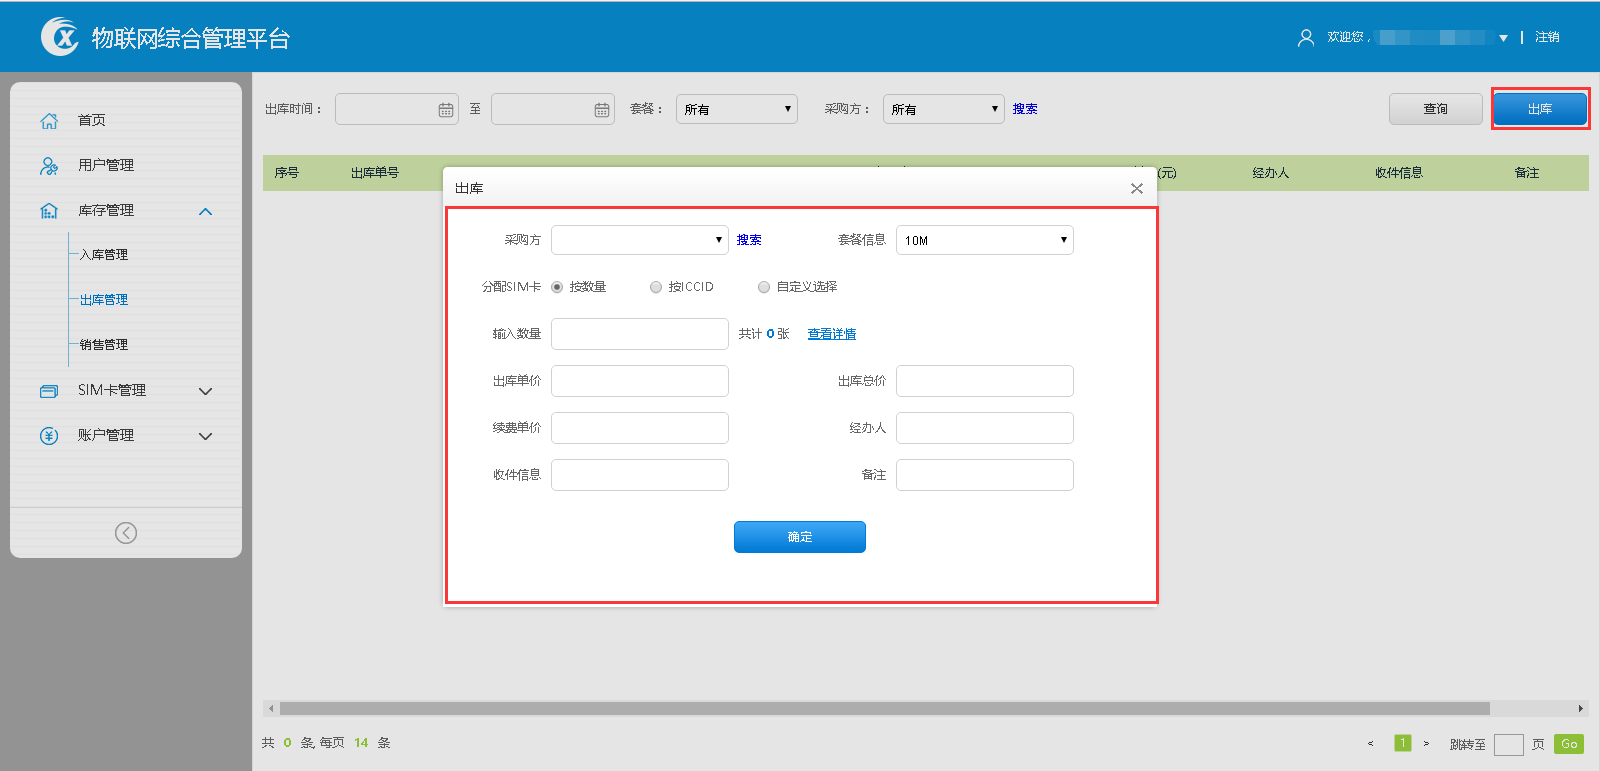Select the 按数量 radio option

[x=557, y=287]
